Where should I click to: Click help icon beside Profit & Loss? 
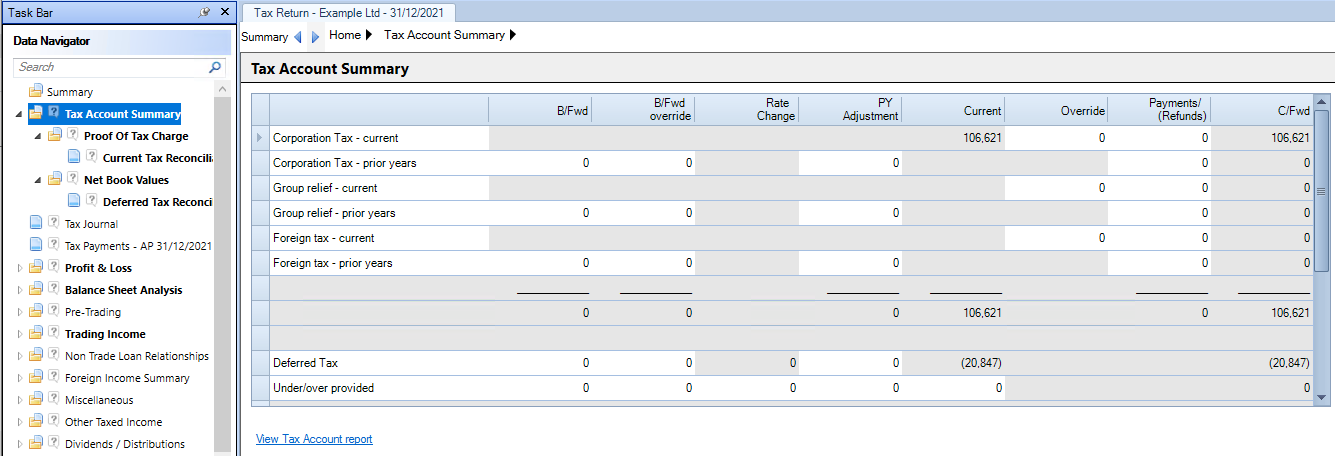click(53, 267)
